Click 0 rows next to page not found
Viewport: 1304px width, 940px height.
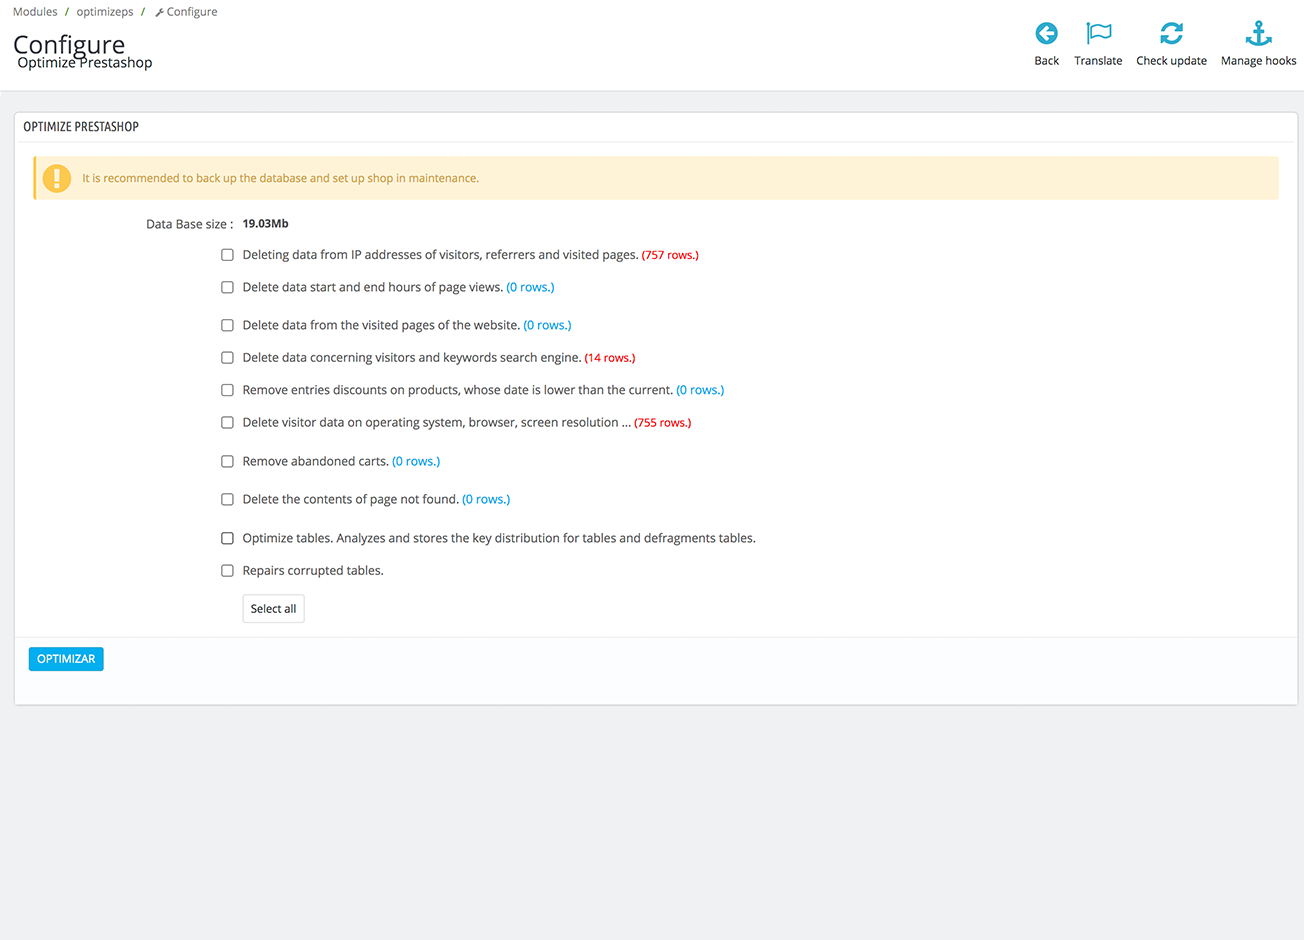point(486,499)
